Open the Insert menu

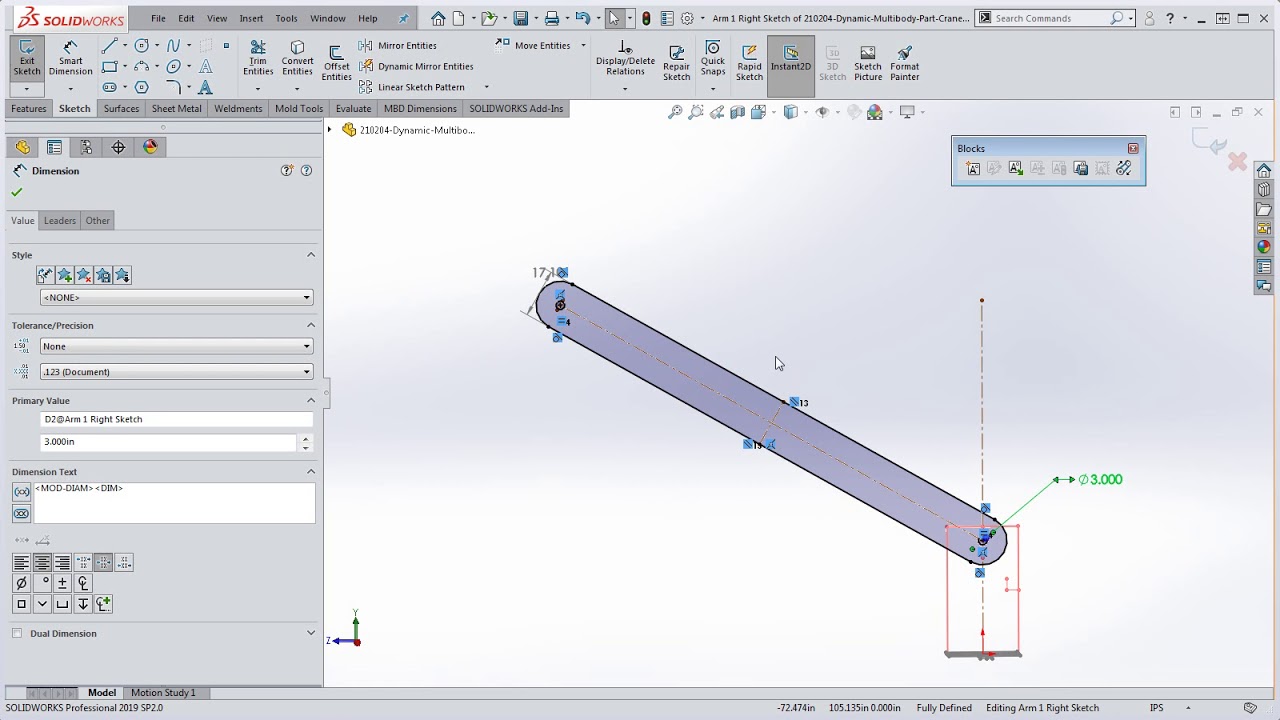(251, 18)
